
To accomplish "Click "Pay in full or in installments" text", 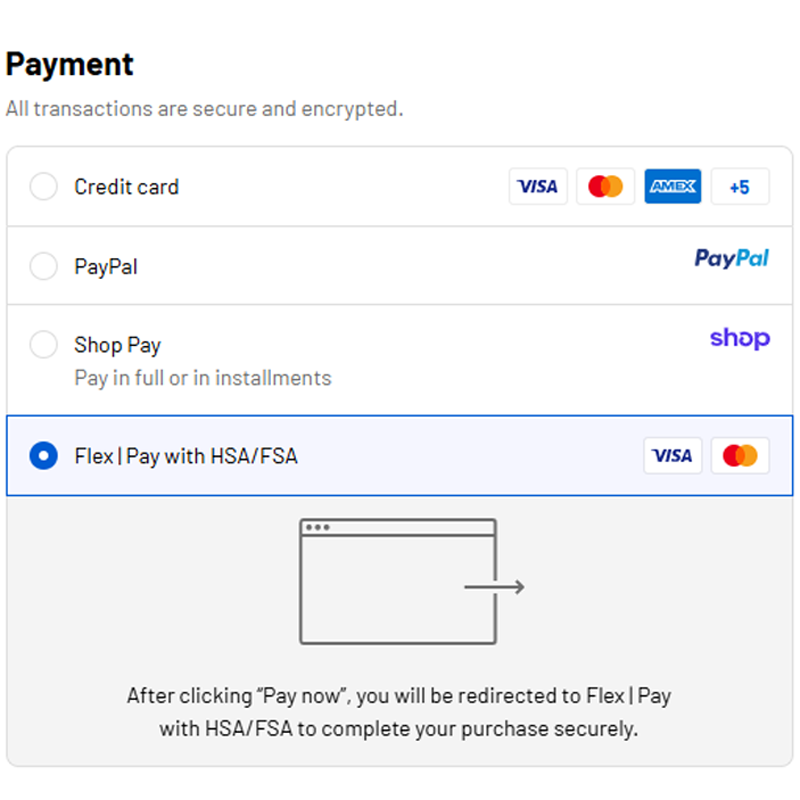I will 203,378.
